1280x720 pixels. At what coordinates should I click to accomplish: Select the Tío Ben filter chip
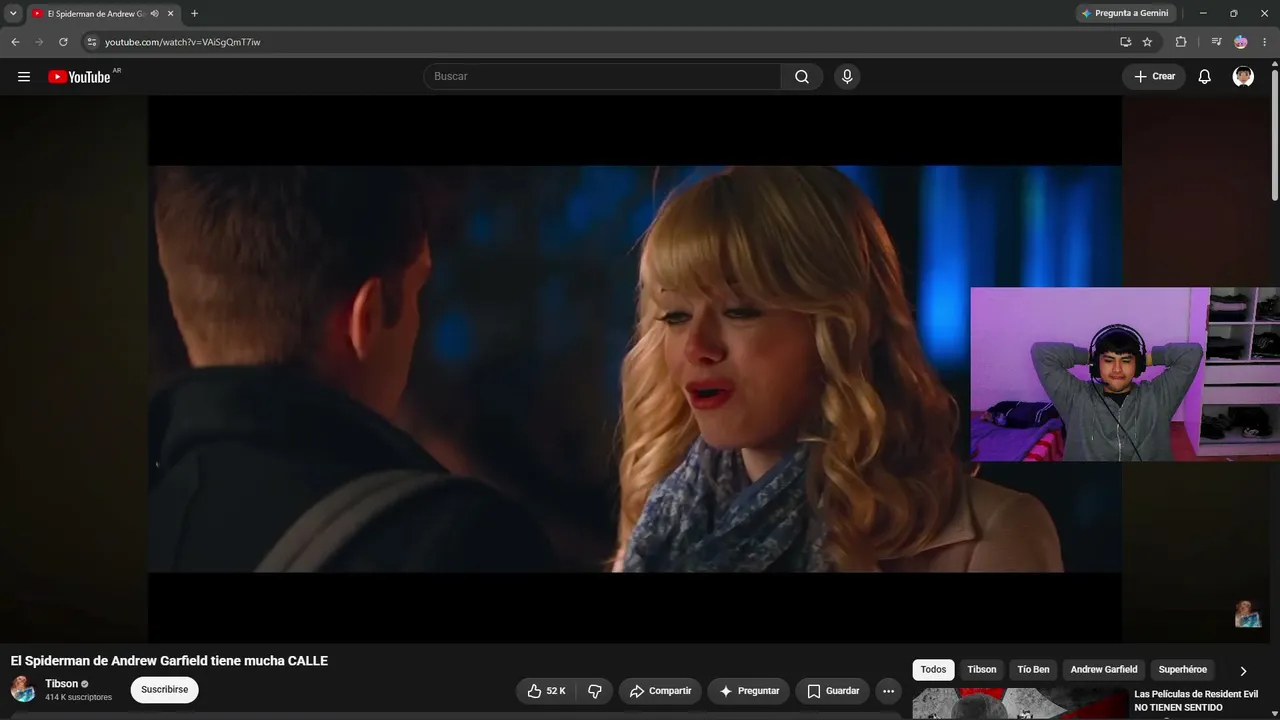(x=1034, y=670)
